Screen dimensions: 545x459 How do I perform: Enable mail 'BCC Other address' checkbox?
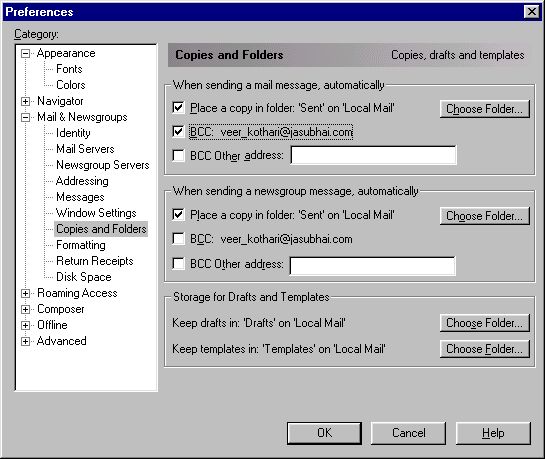[178, 155]
